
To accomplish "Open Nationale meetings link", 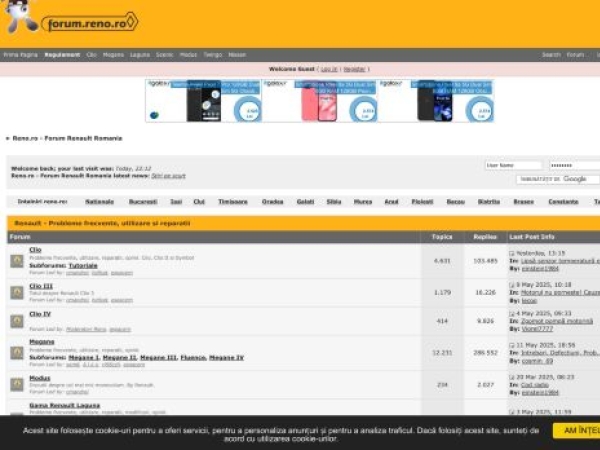I will (99, 202).
